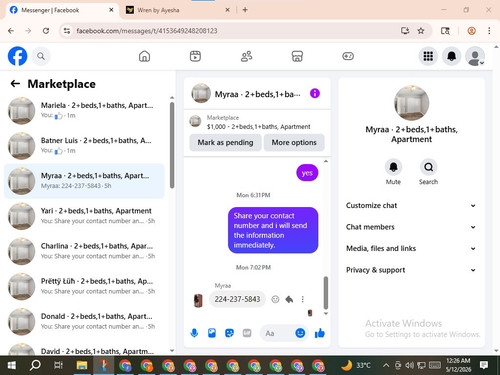The width and height of the screenshot is (500, 375).
Task: Choose a GIF icon in composer
Action: pos(247,333)
